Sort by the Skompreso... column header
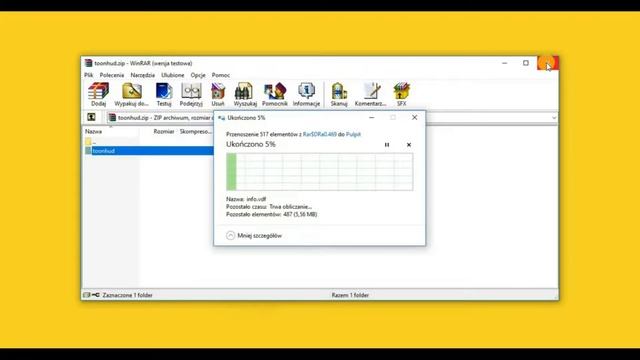Viewport: 640px width, 360px height. tap(196, 131)
